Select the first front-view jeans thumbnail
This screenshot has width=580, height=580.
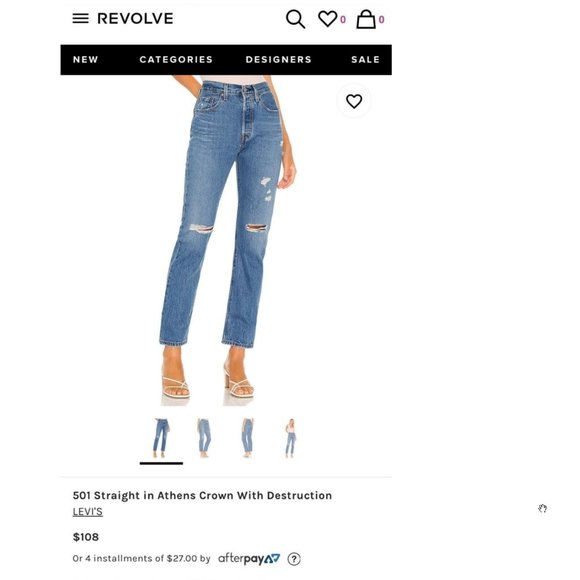[161, 438]
